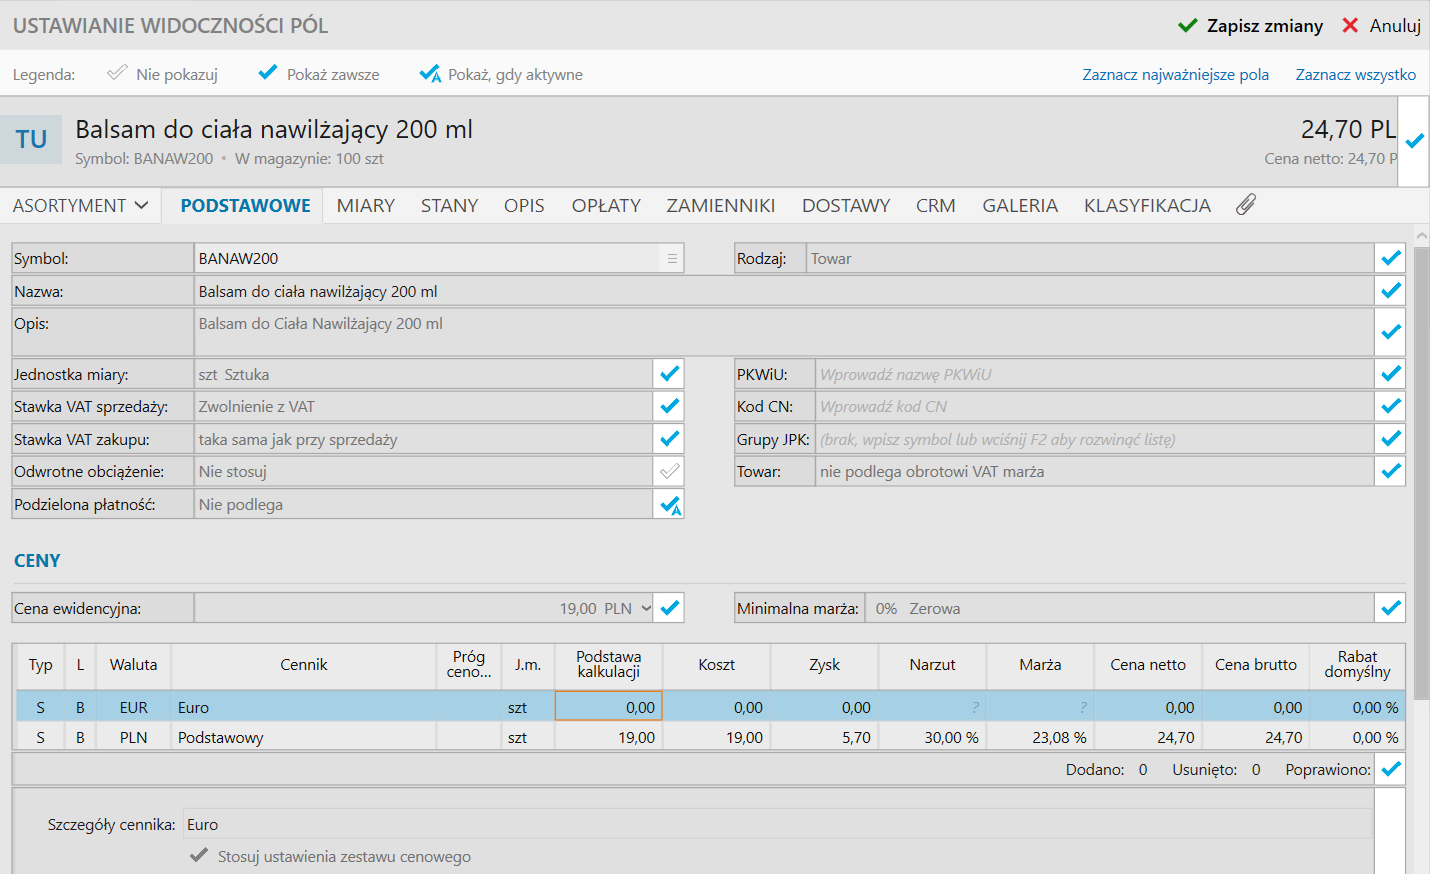Screen dimensions: 1430x874
Task: Open the OPIS tab
Action: click(524, 205)
